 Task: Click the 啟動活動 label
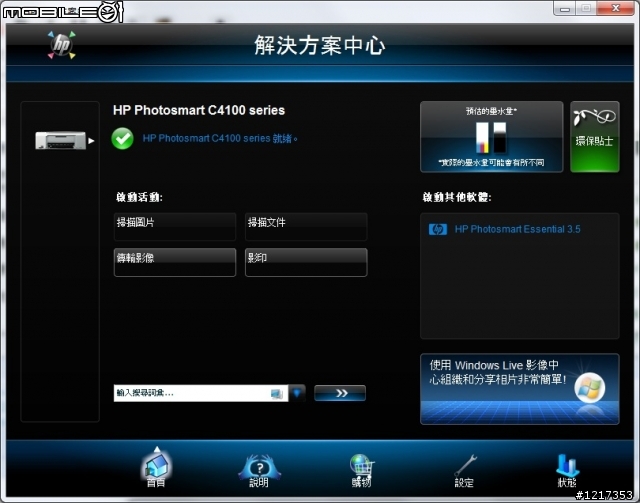tap(139, 198)
